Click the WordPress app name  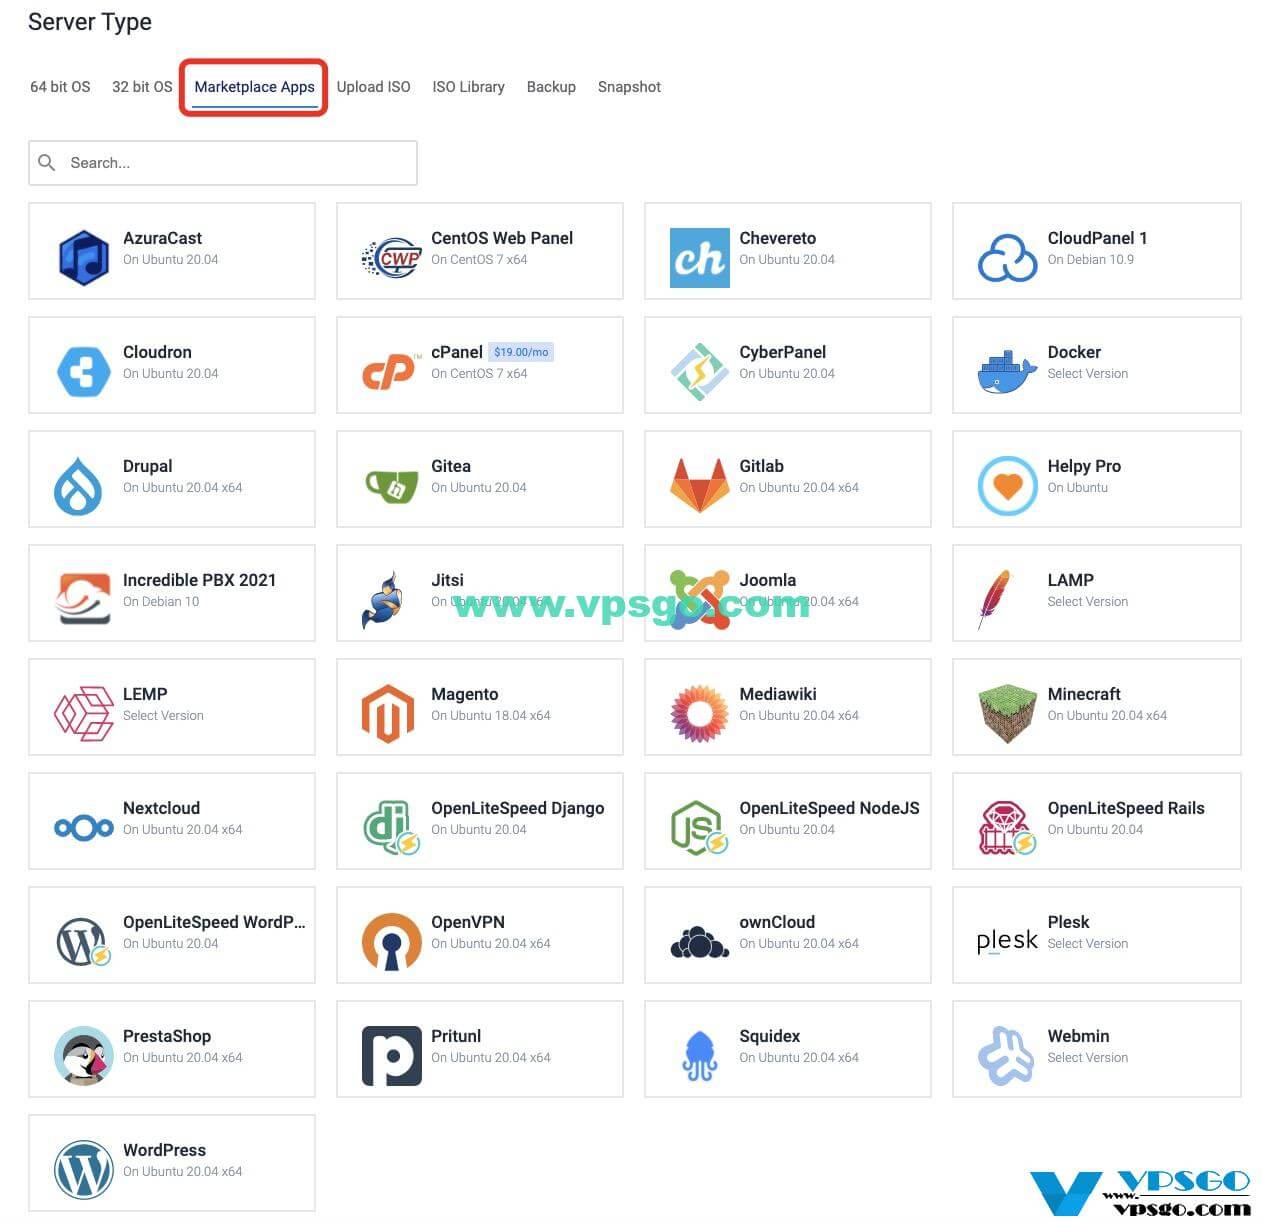pyautogui.click(x=164, y=1150)
